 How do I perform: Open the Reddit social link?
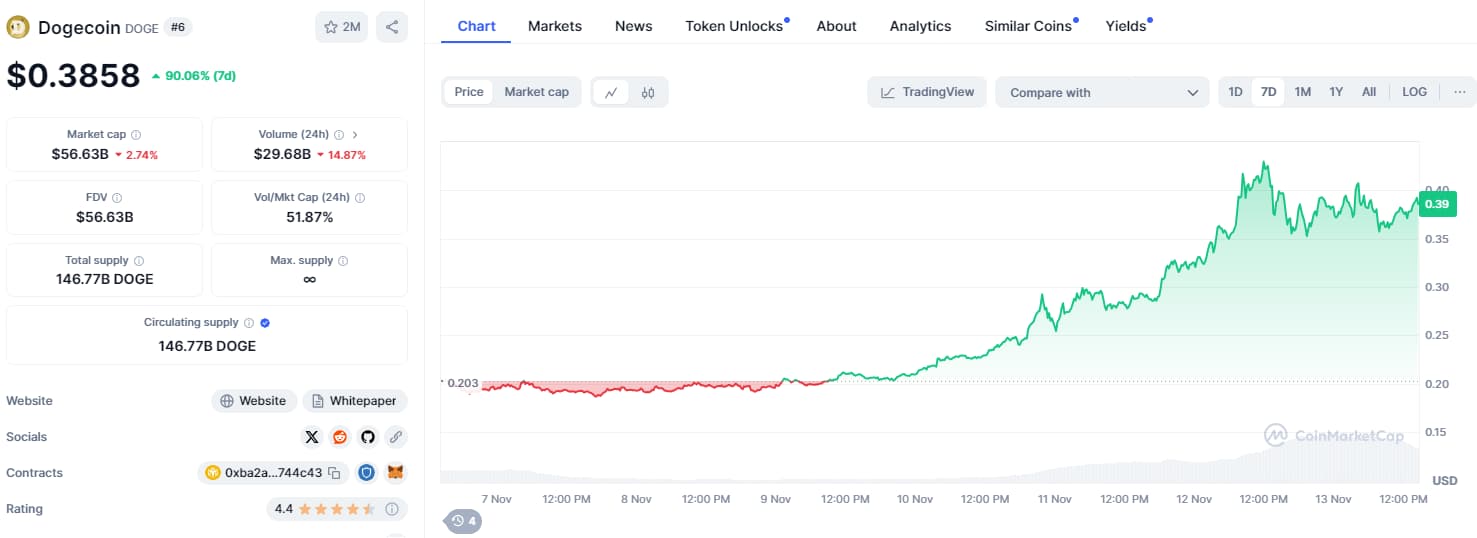coord(340,437)
